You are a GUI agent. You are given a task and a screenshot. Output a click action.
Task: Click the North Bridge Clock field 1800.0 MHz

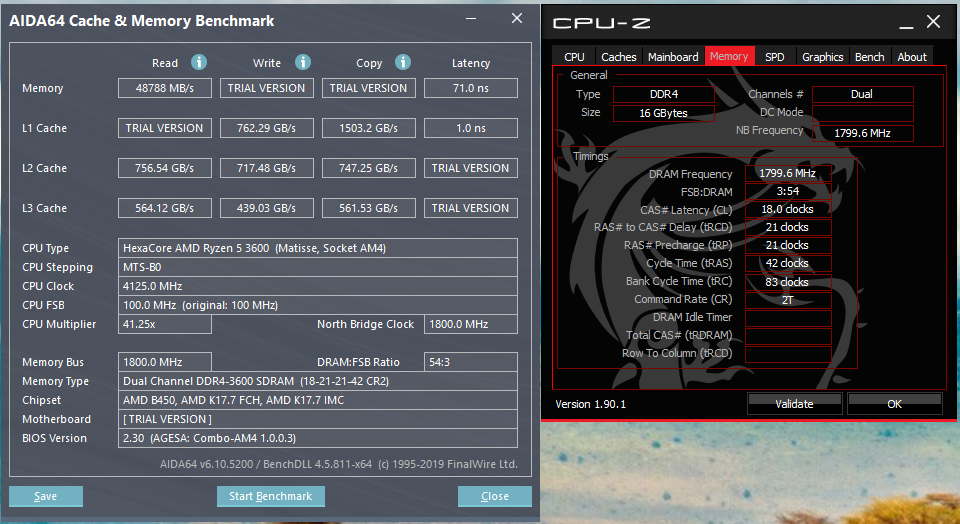(471, 324)
